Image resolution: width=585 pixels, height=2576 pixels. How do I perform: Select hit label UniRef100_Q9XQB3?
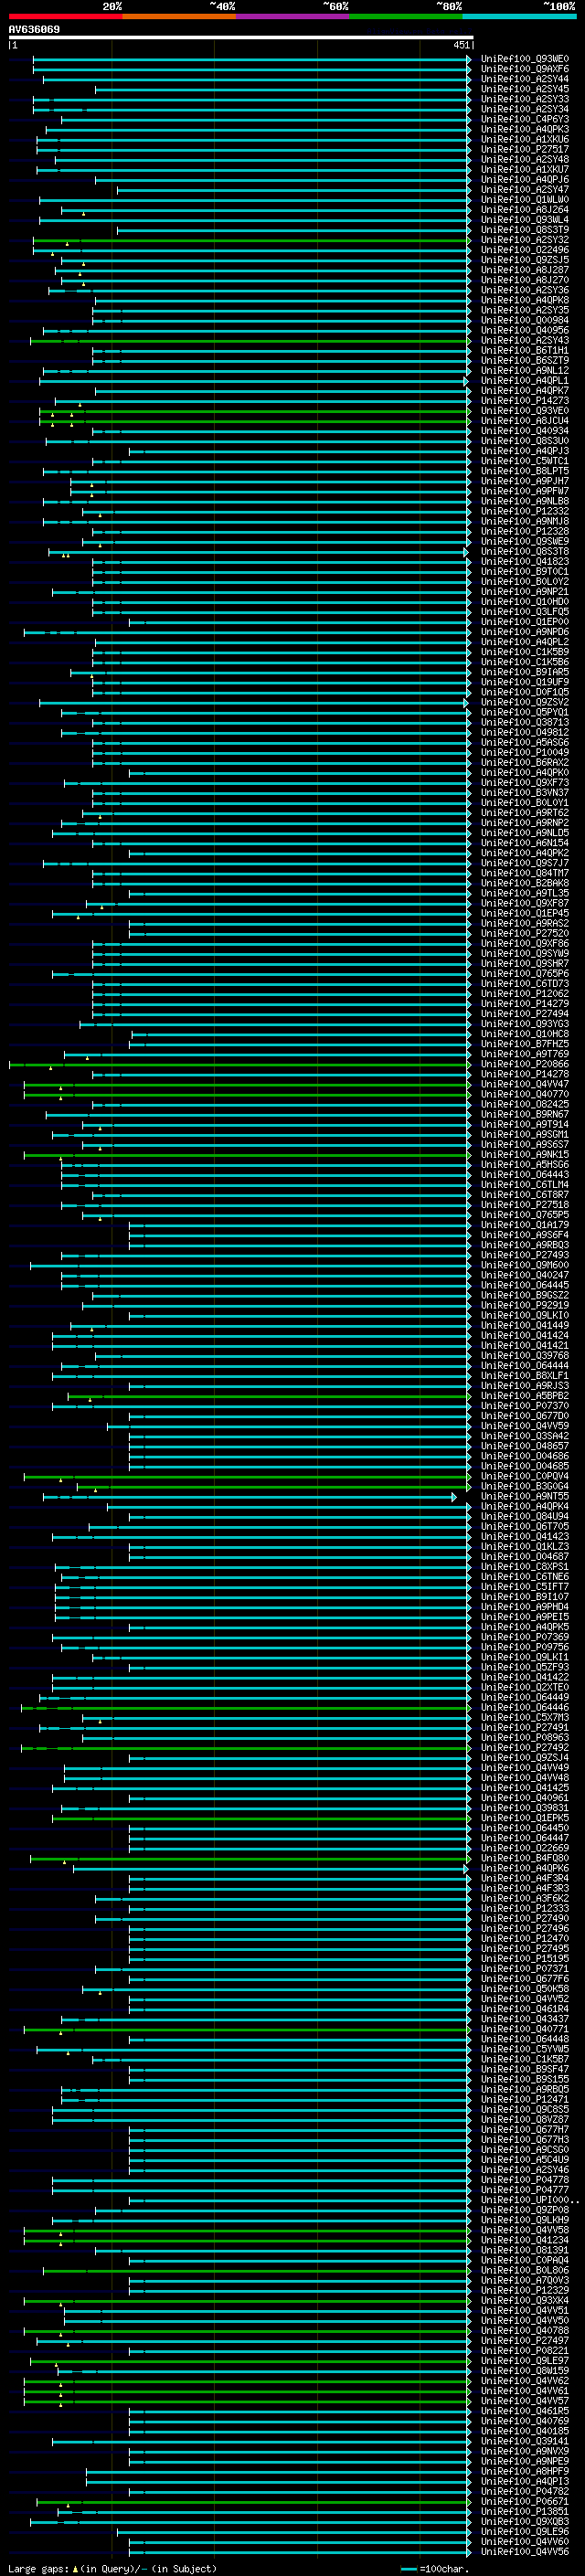click(x=525, y=2521)
